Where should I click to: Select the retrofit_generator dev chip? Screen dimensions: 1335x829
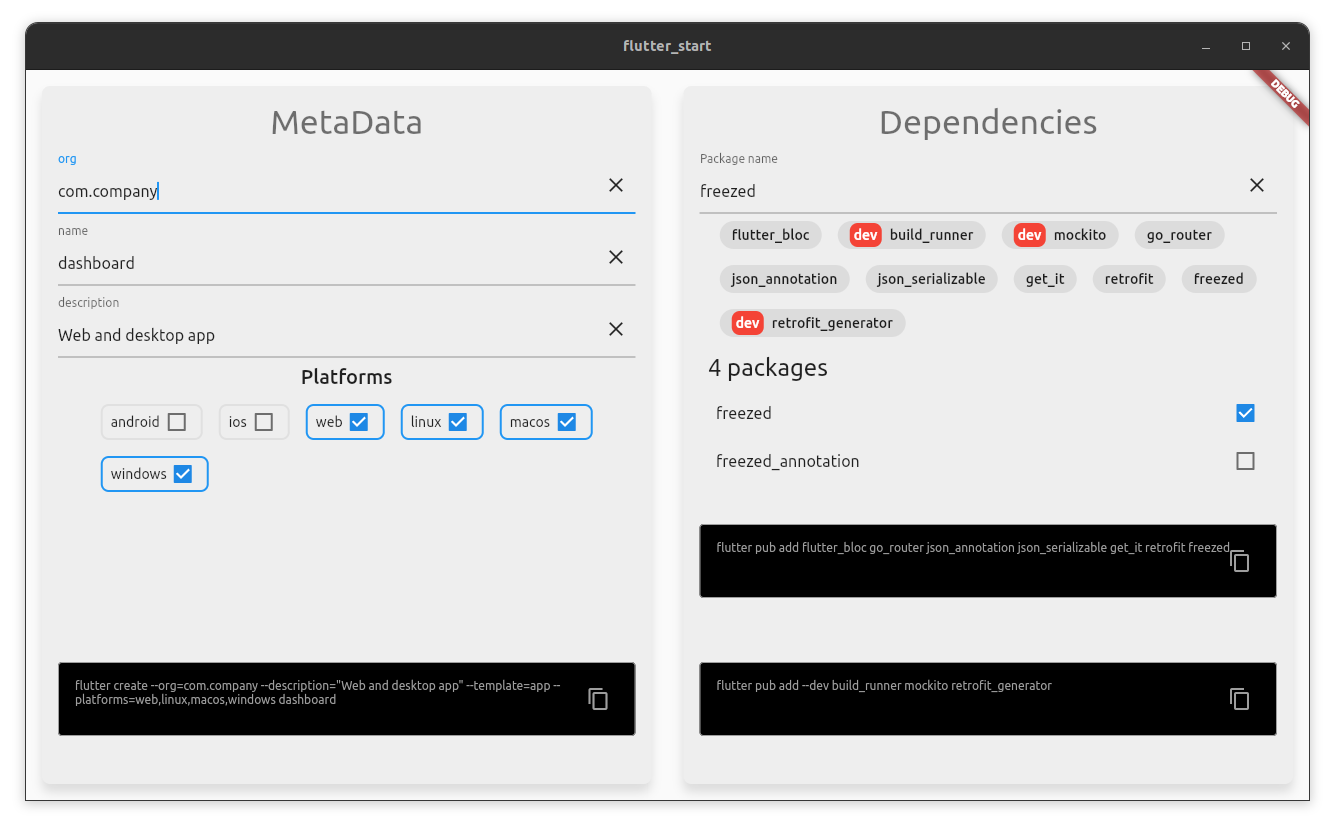point(812,323)
